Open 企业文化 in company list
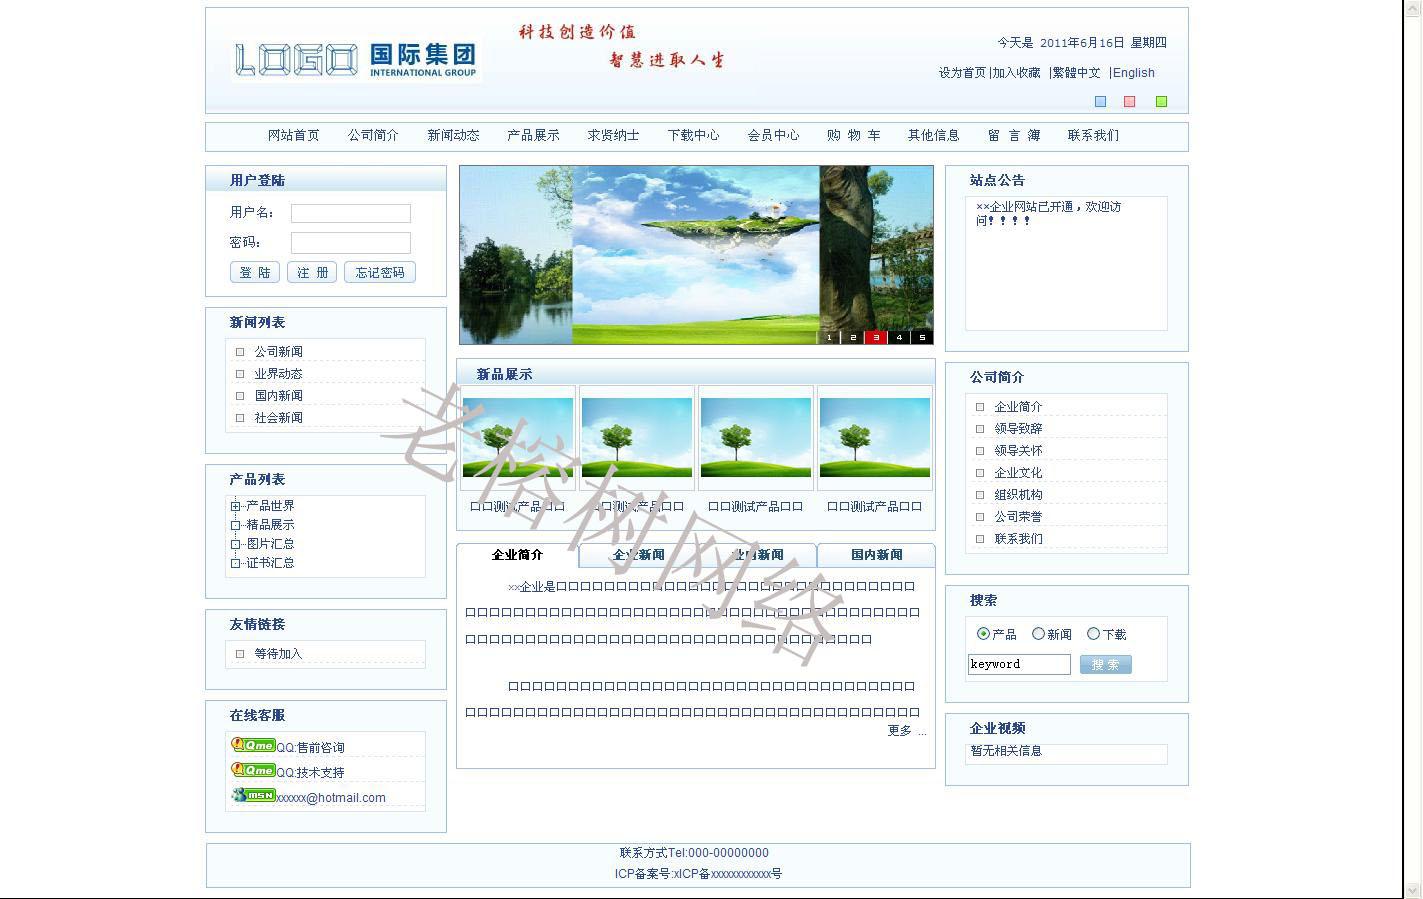The height and width of the screenshot is (899, 1423). click(1018, 473)
